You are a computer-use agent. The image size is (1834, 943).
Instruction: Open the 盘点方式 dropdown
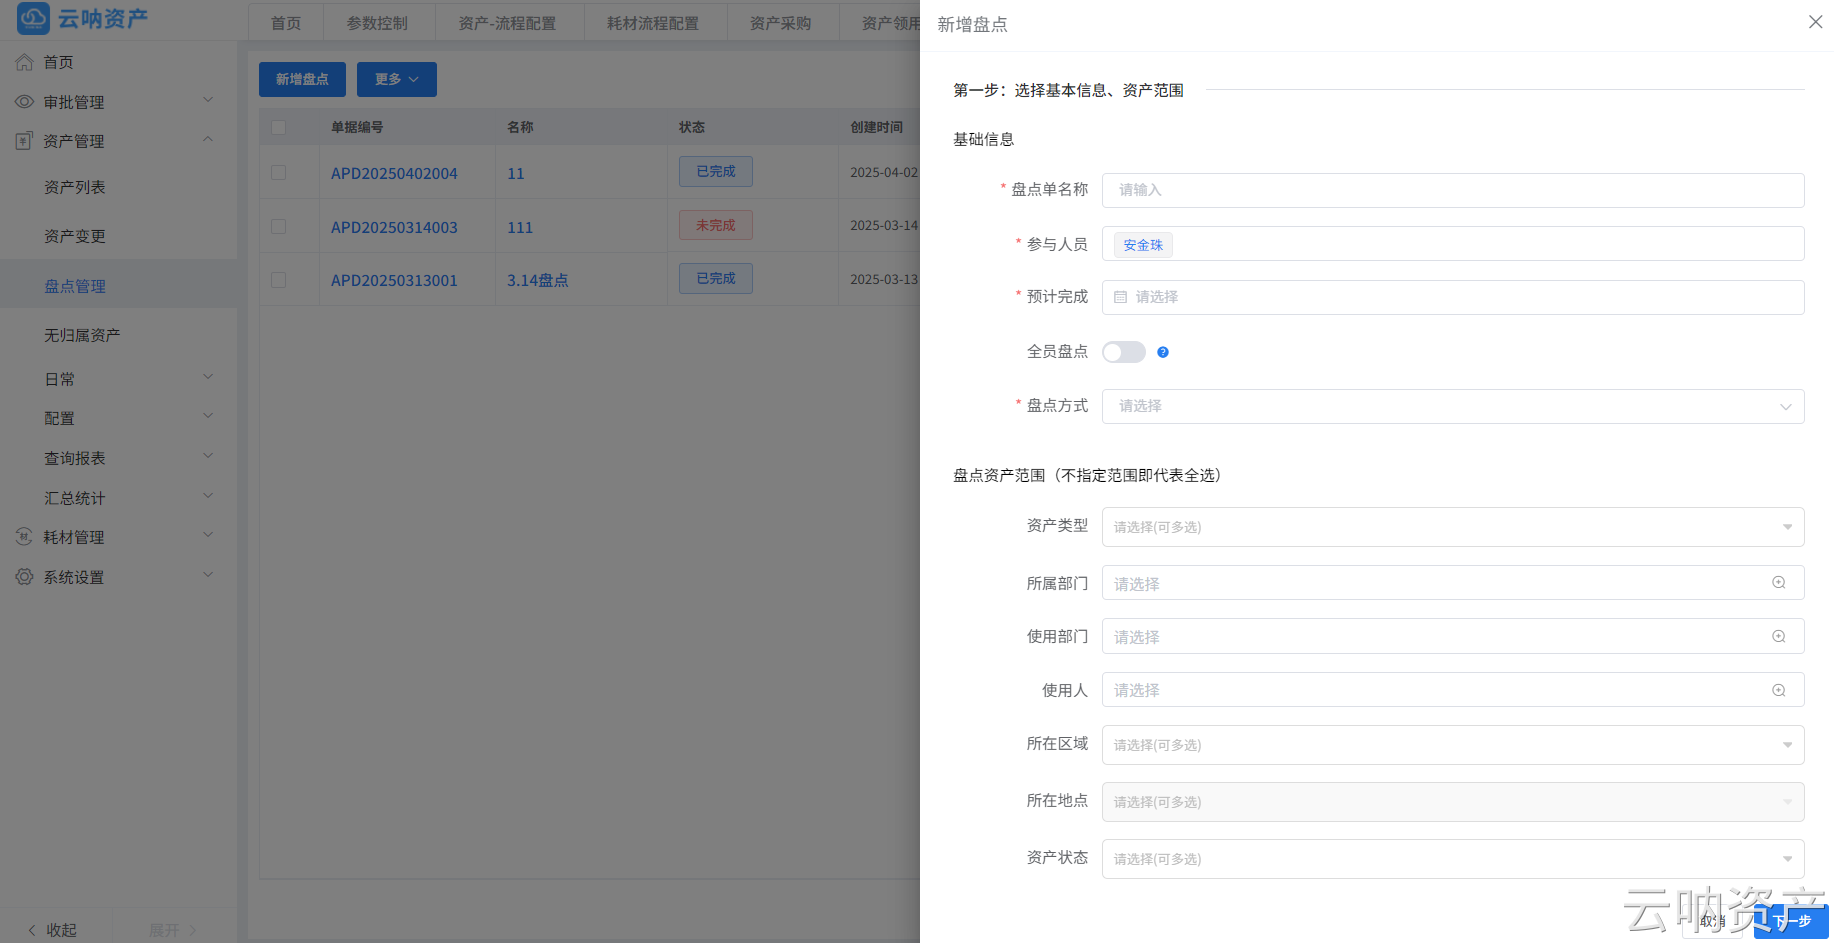click(x=1452, y=406)
